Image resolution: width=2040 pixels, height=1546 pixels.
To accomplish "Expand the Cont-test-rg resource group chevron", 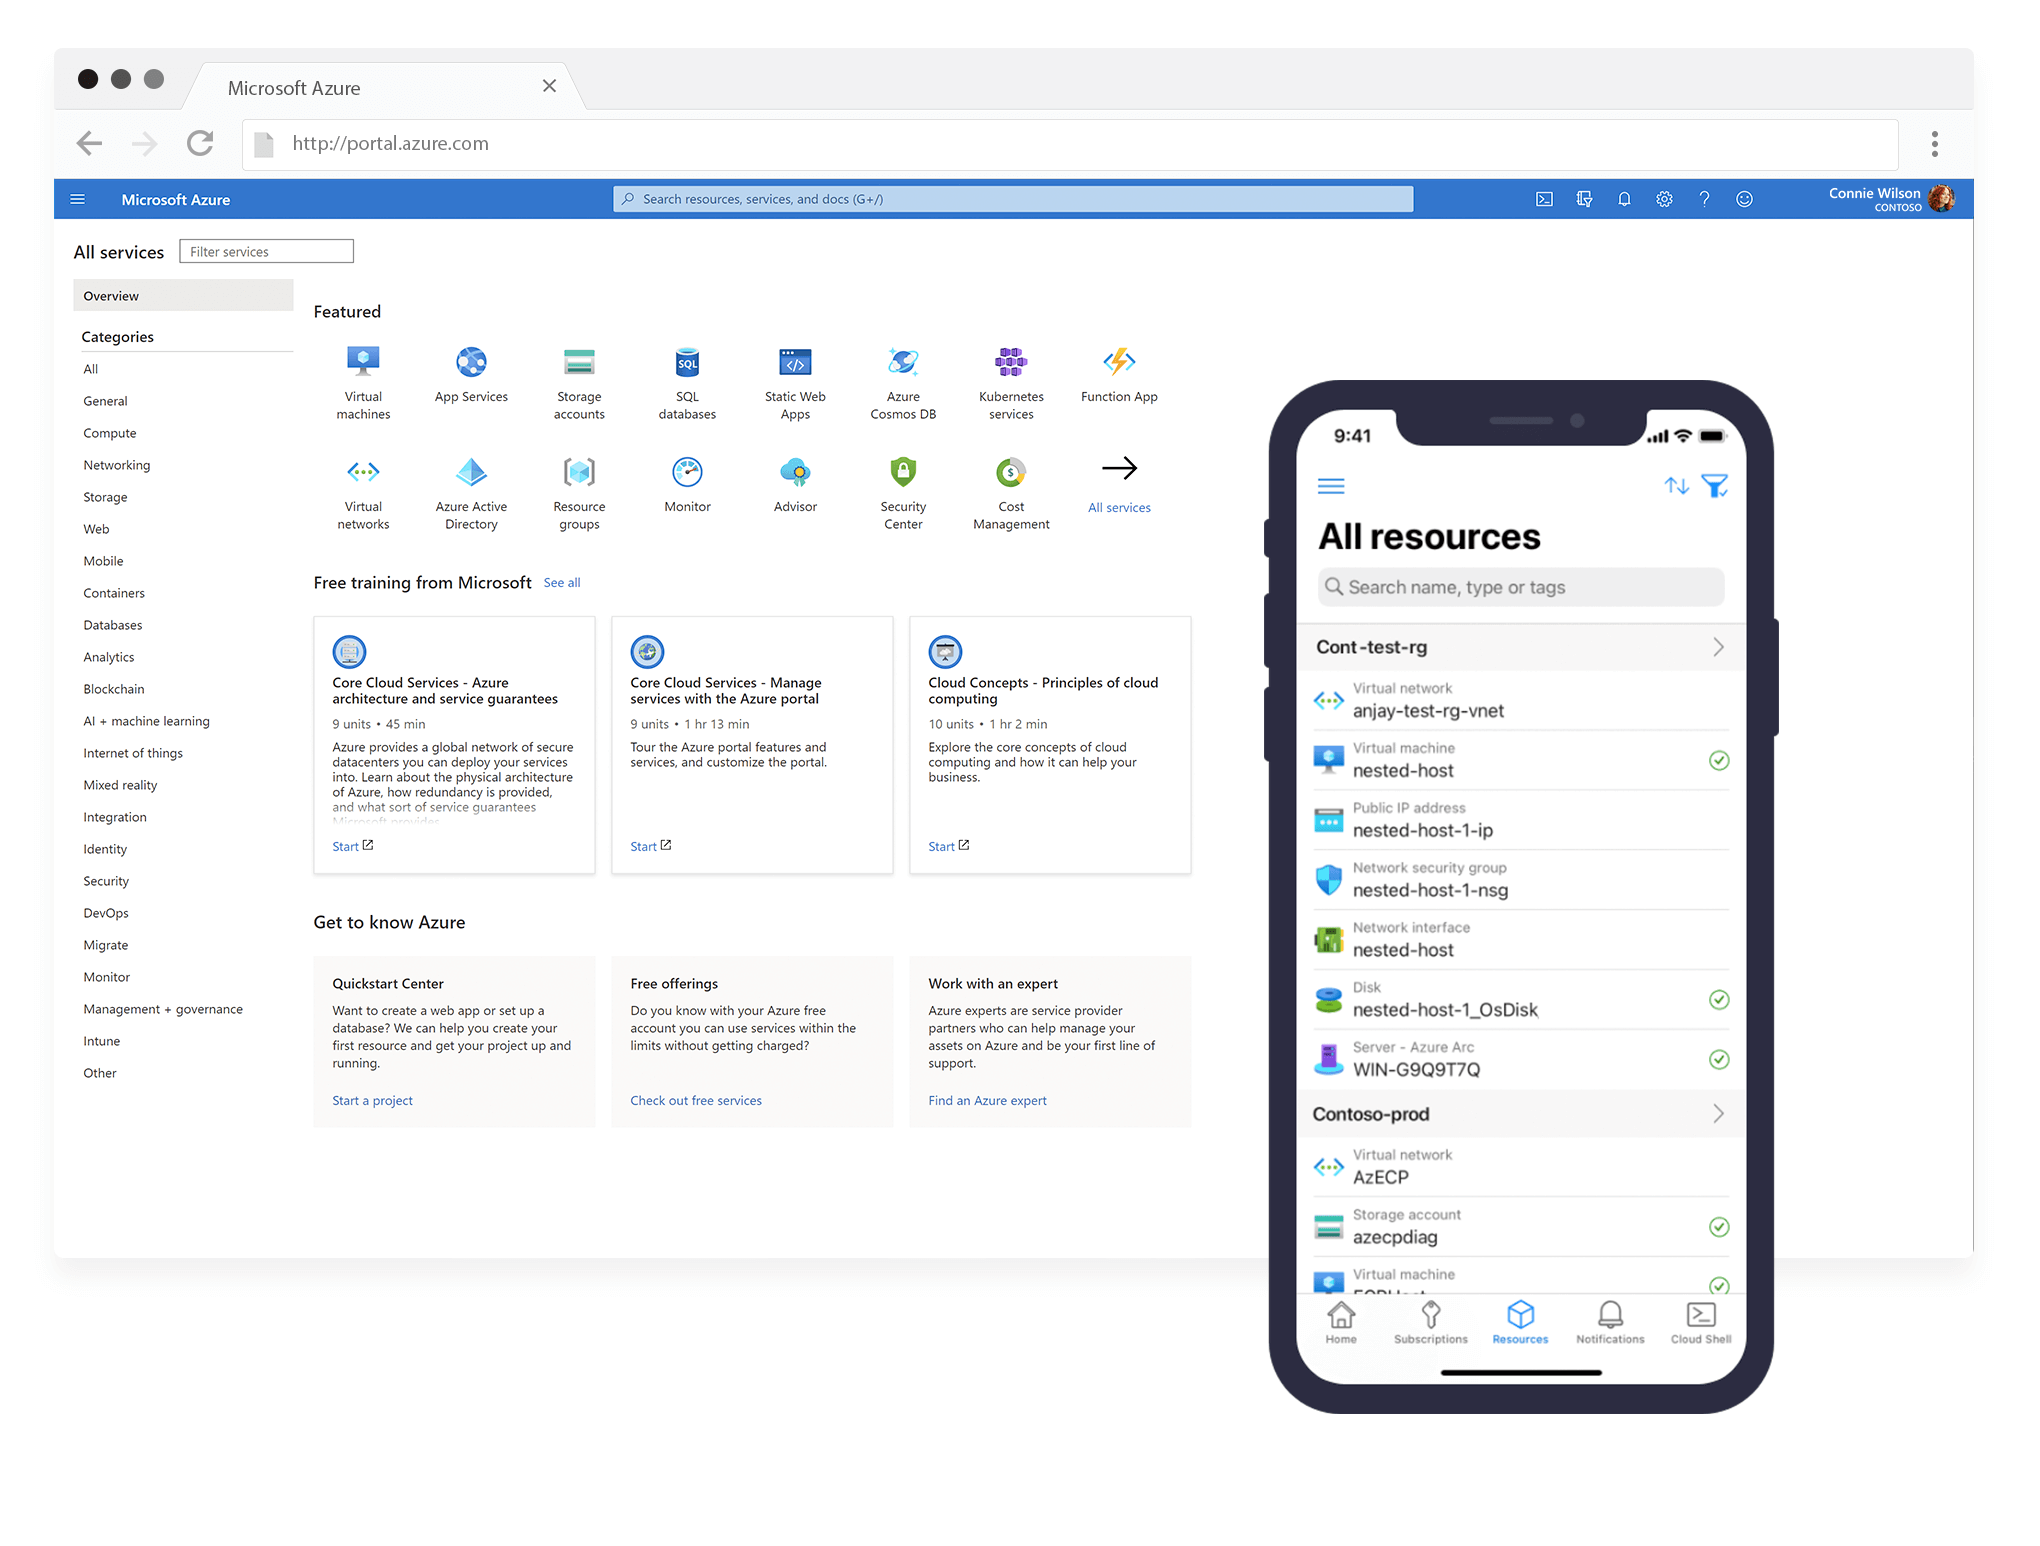I will [x=1717, y=647].
